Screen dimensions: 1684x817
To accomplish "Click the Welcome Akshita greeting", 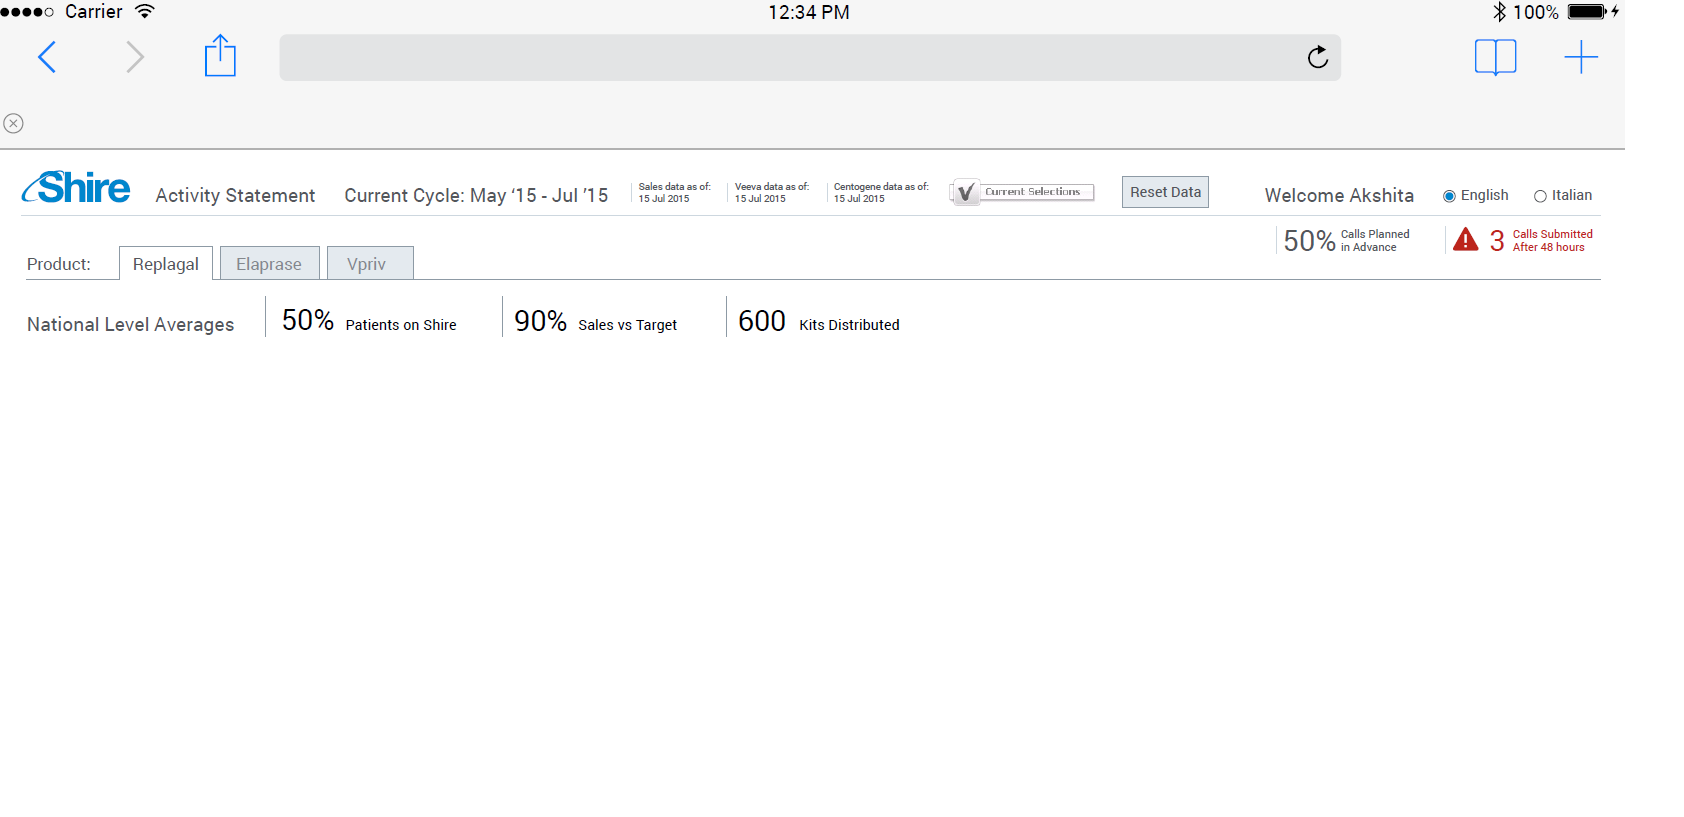I will pyautogui.click(x=1339, y=196).
